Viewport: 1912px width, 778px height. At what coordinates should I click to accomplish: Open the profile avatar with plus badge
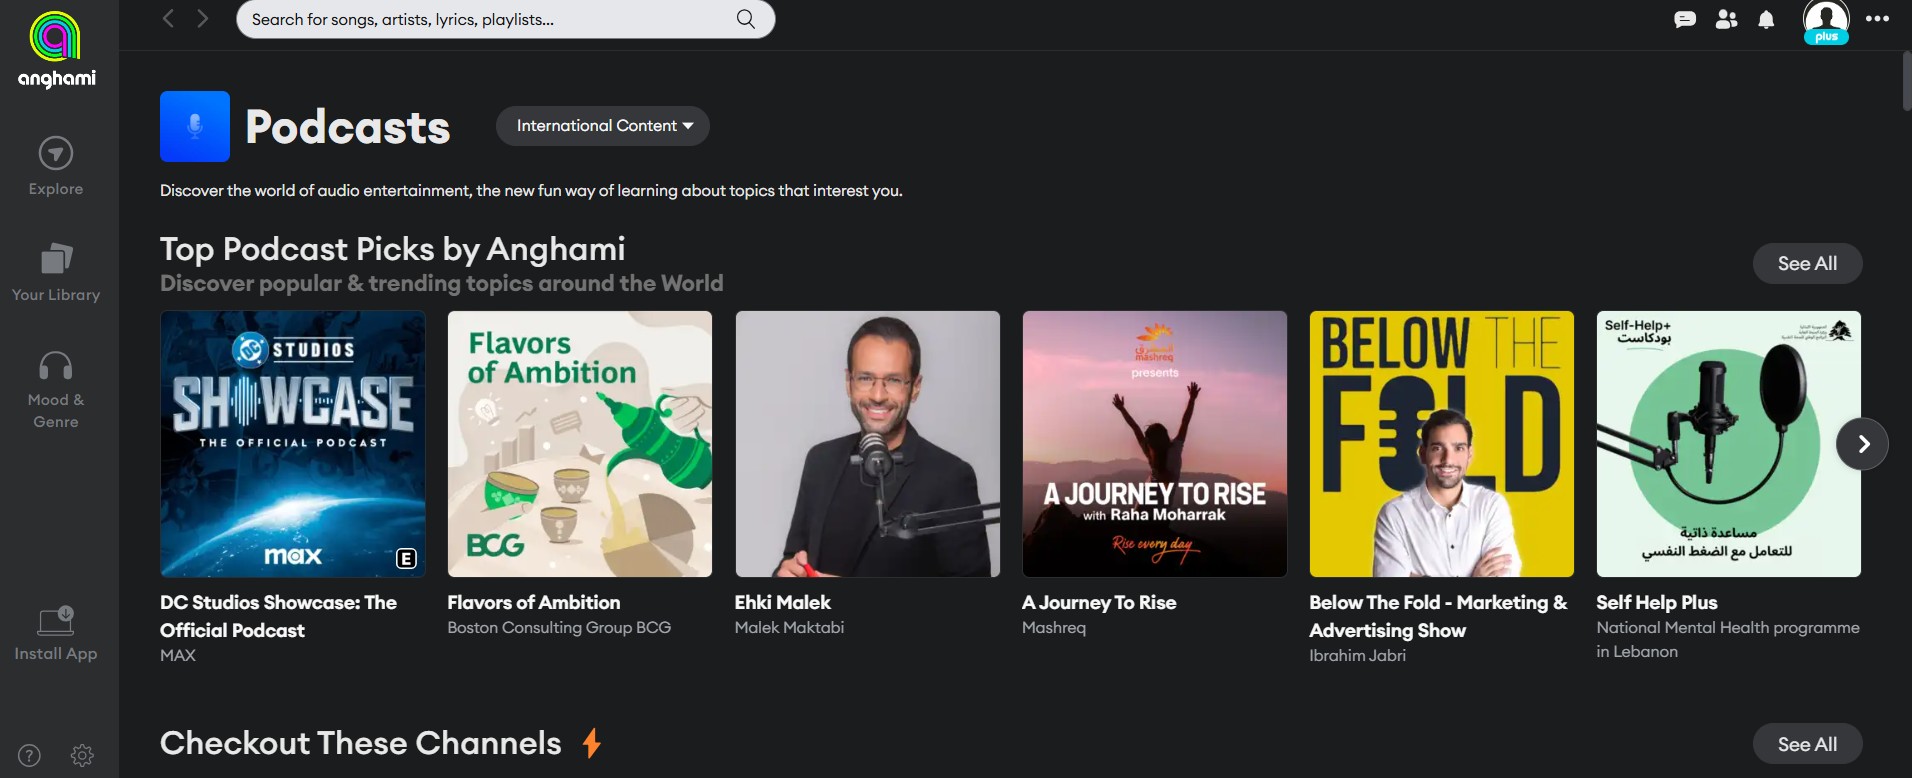(1826, 22)
